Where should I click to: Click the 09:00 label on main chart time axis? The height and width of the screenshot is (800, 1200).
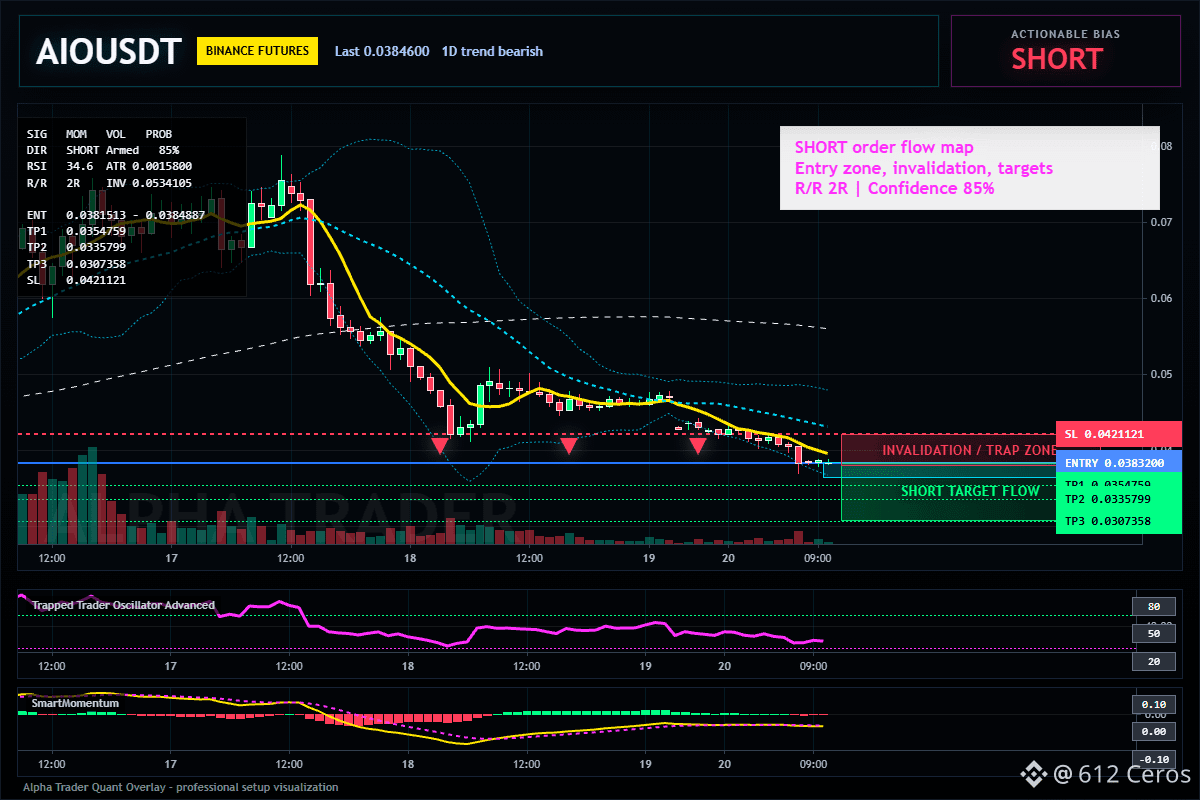[x=818, y=558]
